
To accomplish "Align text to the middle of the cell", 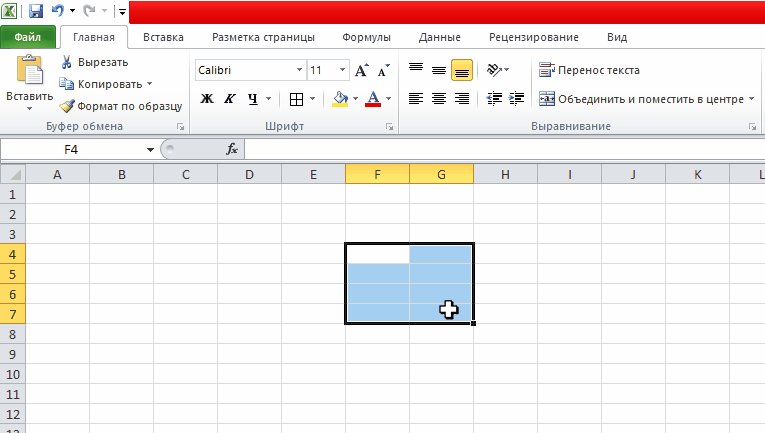I will click(x=439, y=70).
